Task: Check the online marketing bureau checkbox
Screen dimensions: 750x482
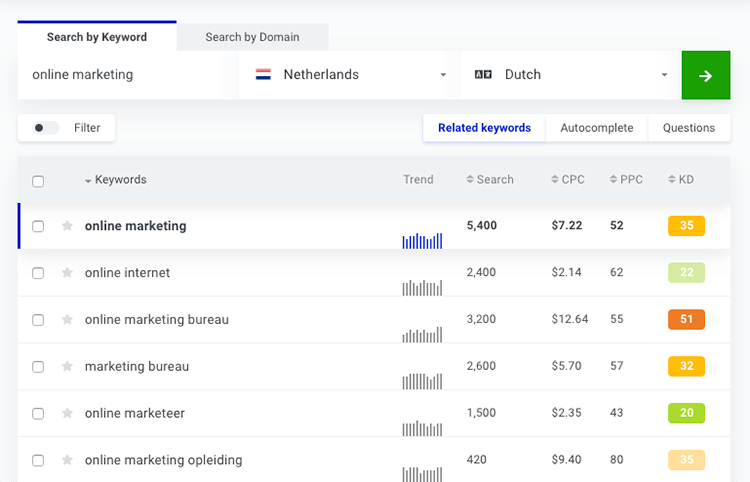Action: [x=38, y=320]
